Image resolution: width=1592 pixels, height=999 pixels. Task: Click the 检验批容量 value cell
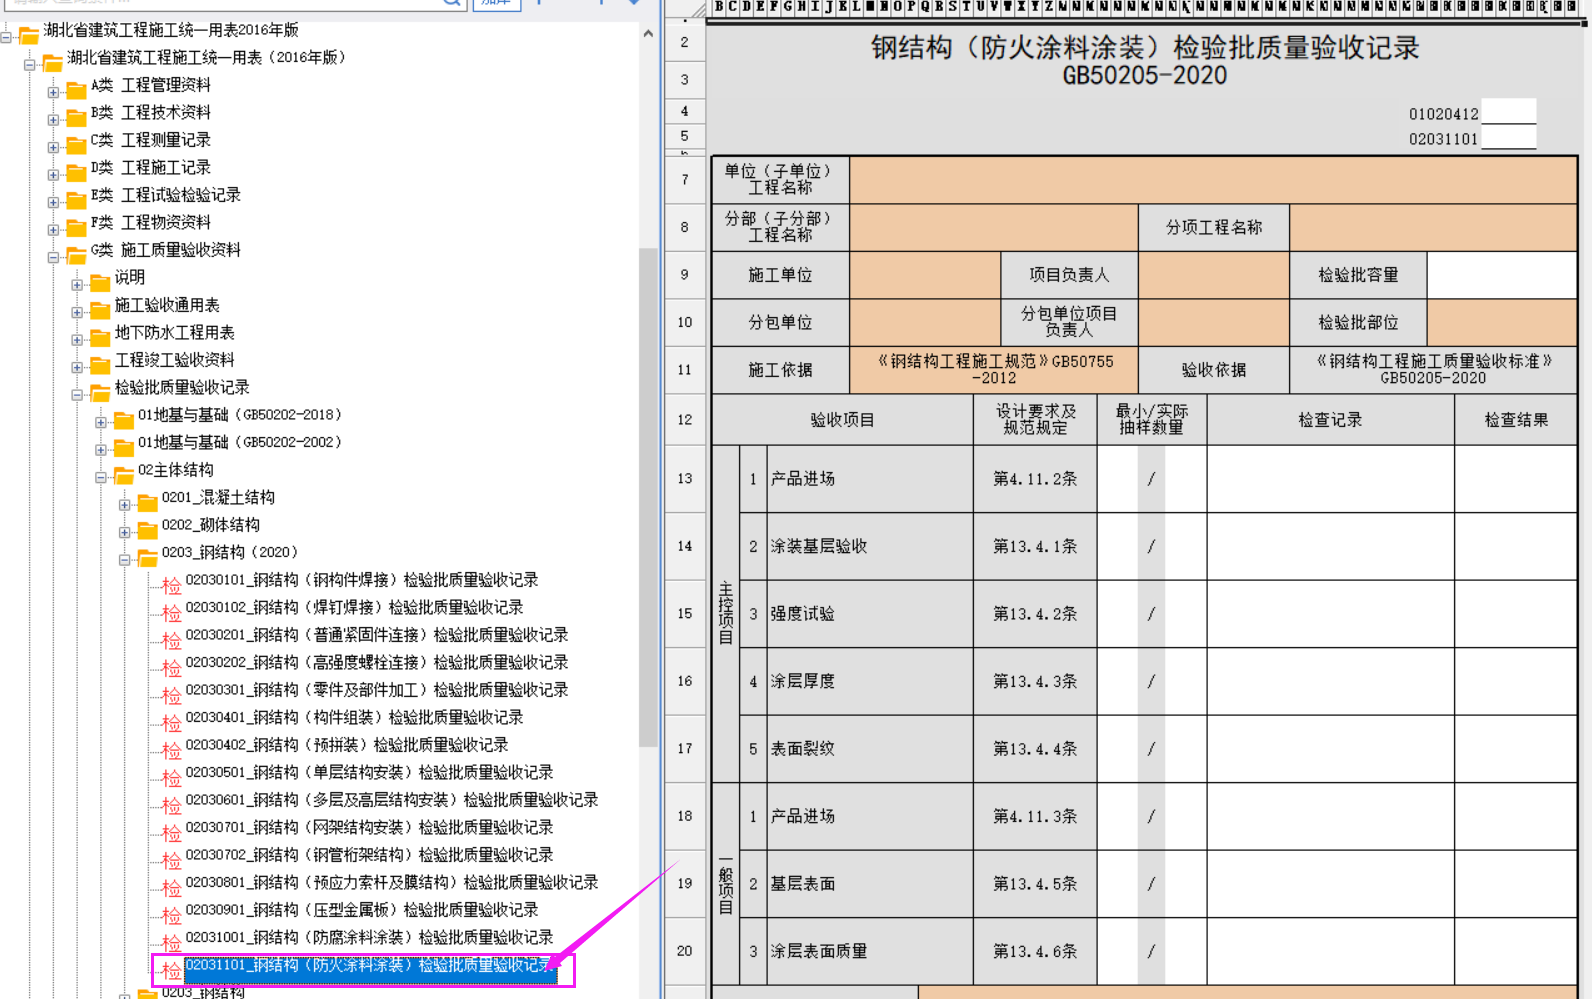coord(1501,275)
